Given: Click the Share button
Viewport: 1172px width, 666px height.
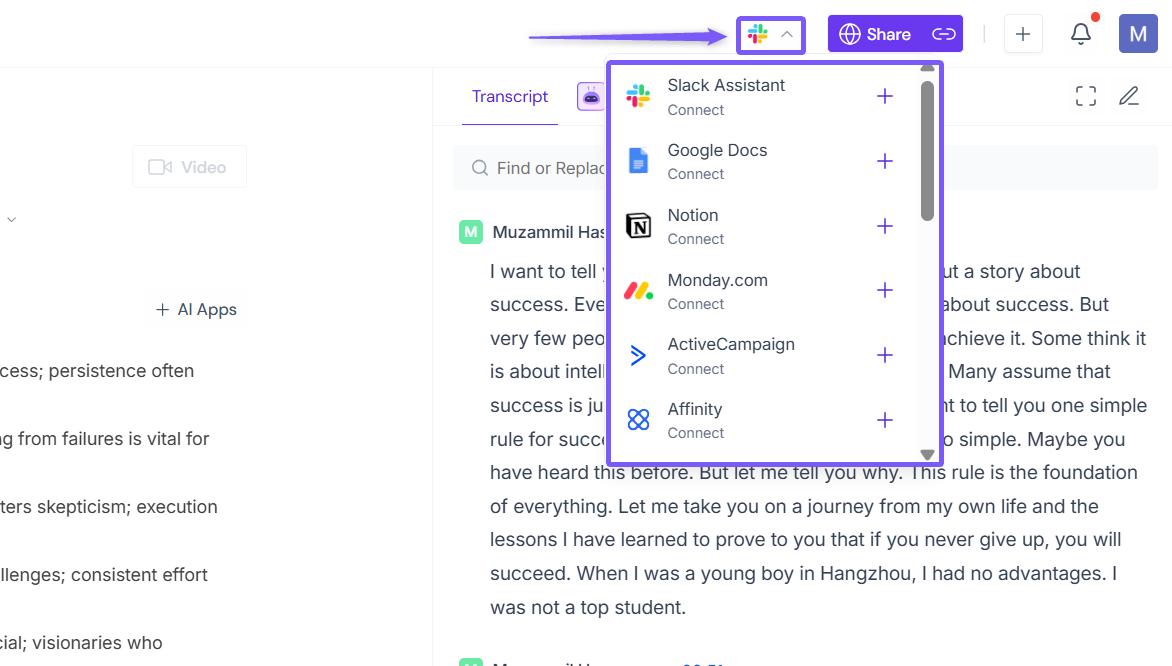Looking at the screenshot, I should tap(875, 34).
